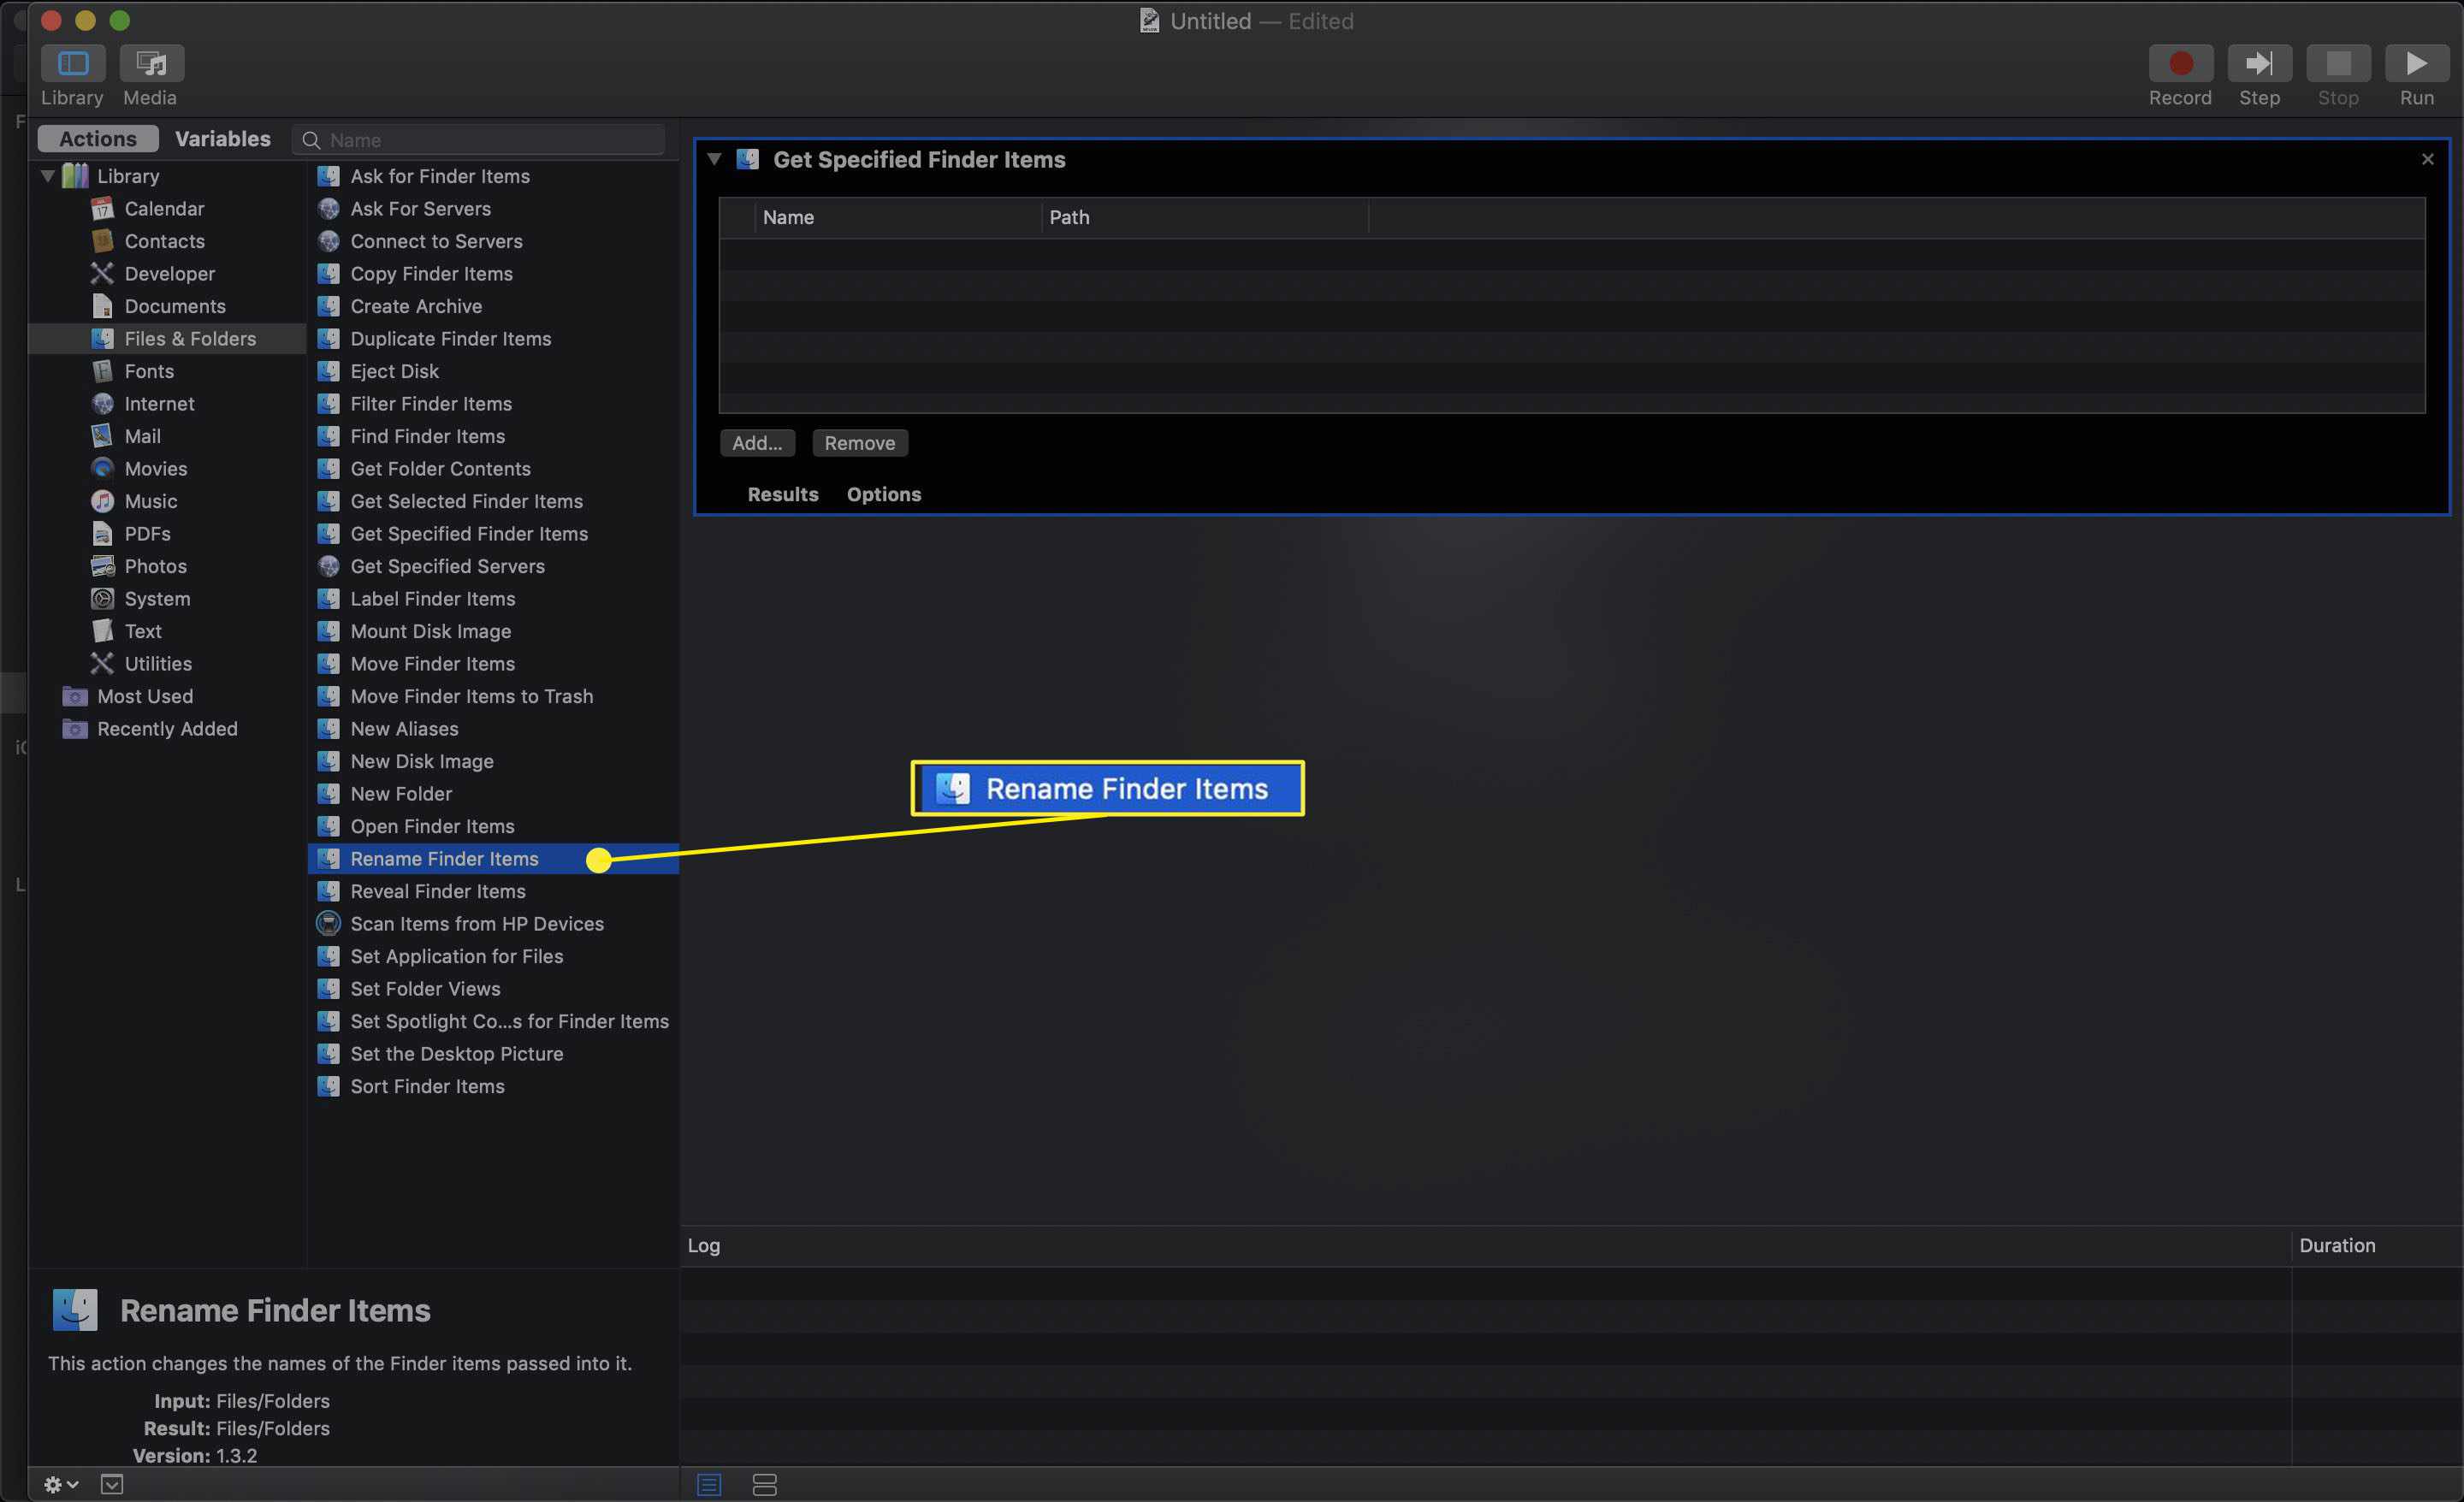This screenshot has width=2464, height=1502.
Task: Click the Remove button in Finder Items panel
Action: pyautogui.click(x=859, y=441)
